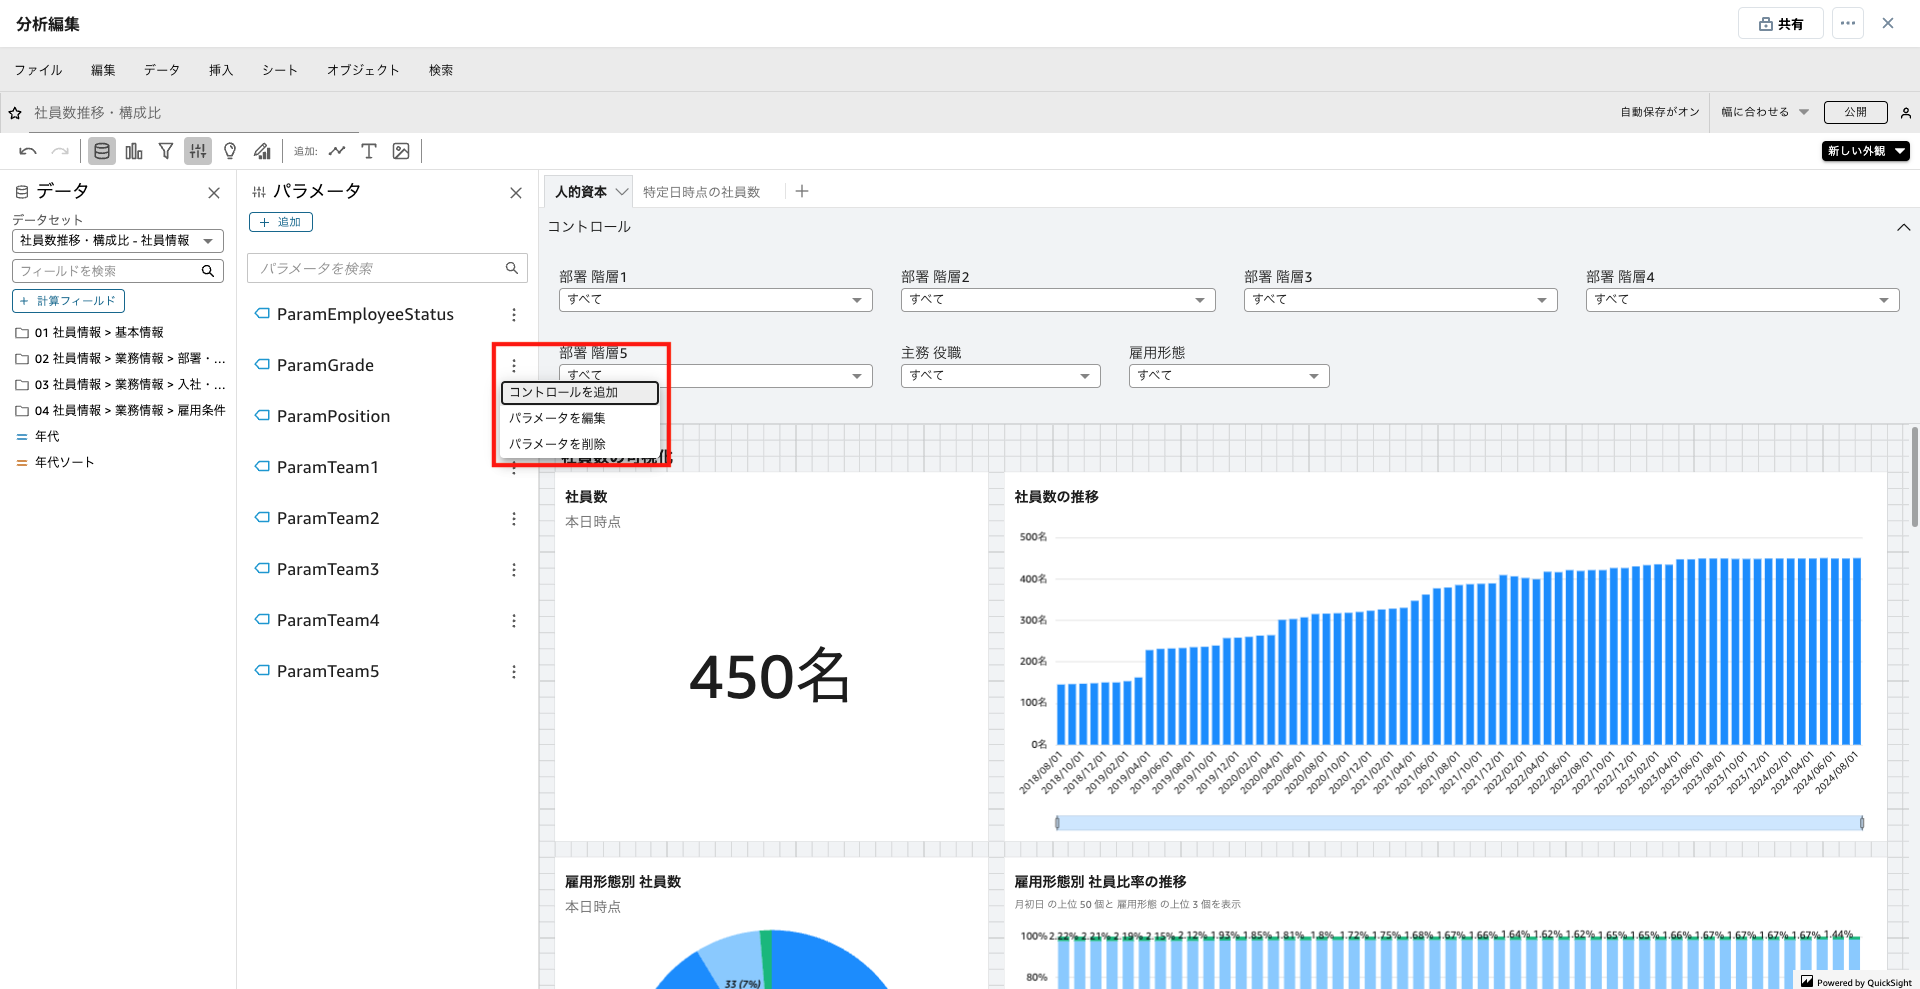1920x989 pixels.
Task: Toggle the Parameters sliders icon
Action: pos(198,151)
